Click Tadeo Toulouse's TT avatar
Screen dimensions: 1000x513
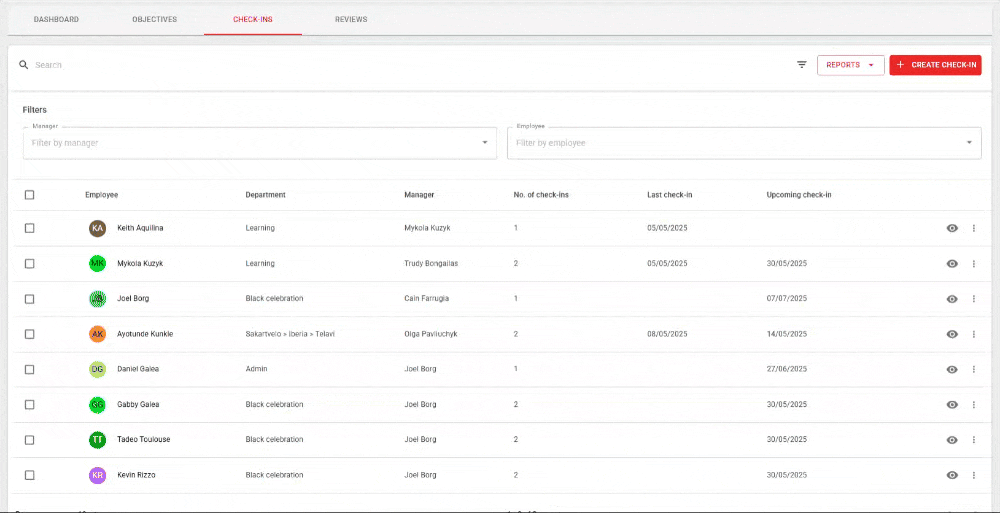tap(97, 440)
